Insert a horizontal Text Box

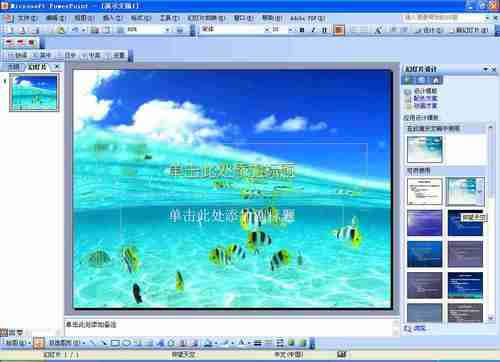[138, 343]
